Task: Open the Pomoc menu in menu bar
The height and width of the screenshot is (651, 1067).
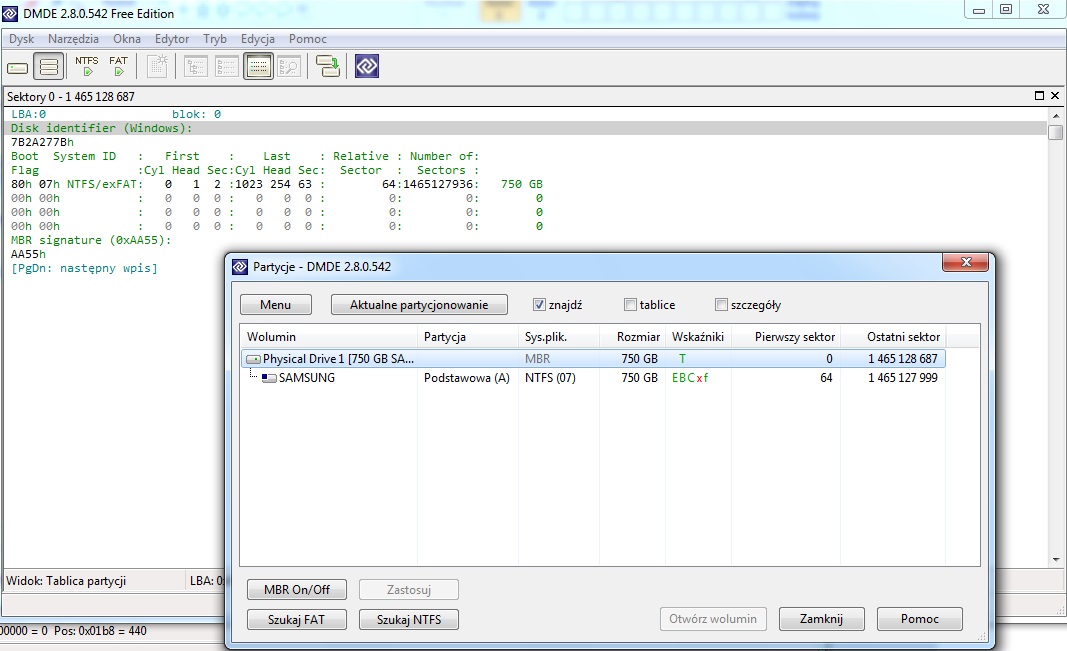Action: coord(308,39)
